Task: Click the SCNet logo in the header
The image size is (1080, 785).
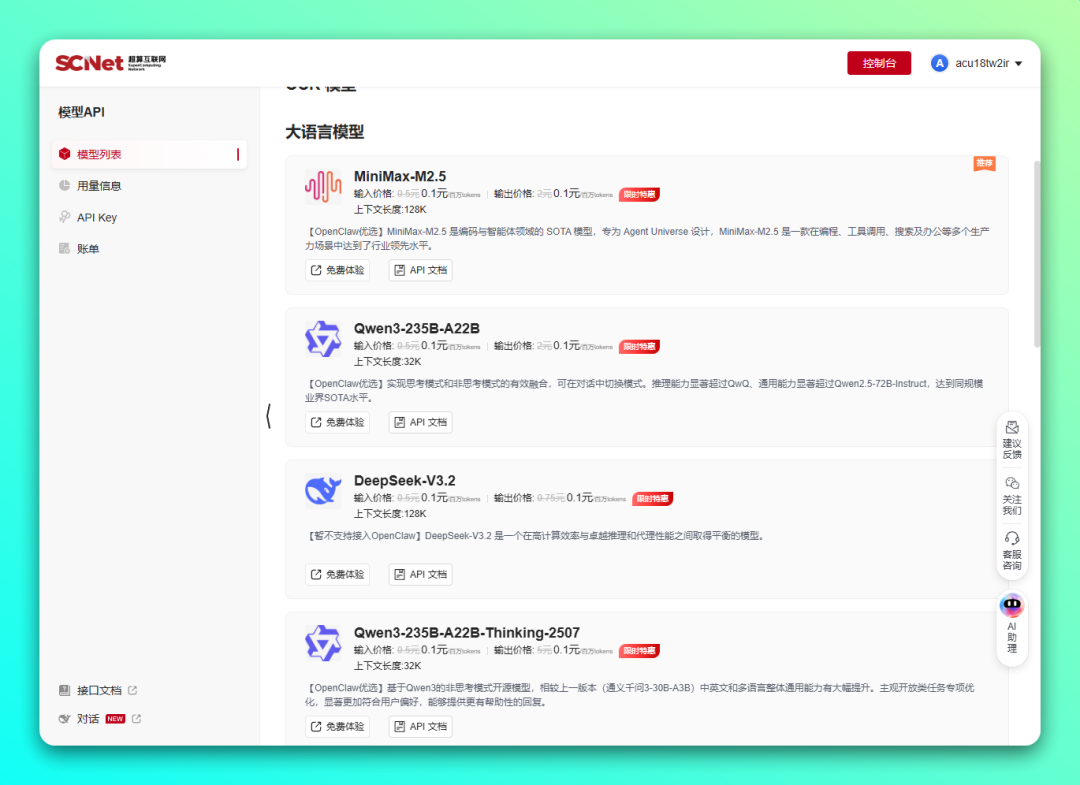Action: [x=88, y=62]
